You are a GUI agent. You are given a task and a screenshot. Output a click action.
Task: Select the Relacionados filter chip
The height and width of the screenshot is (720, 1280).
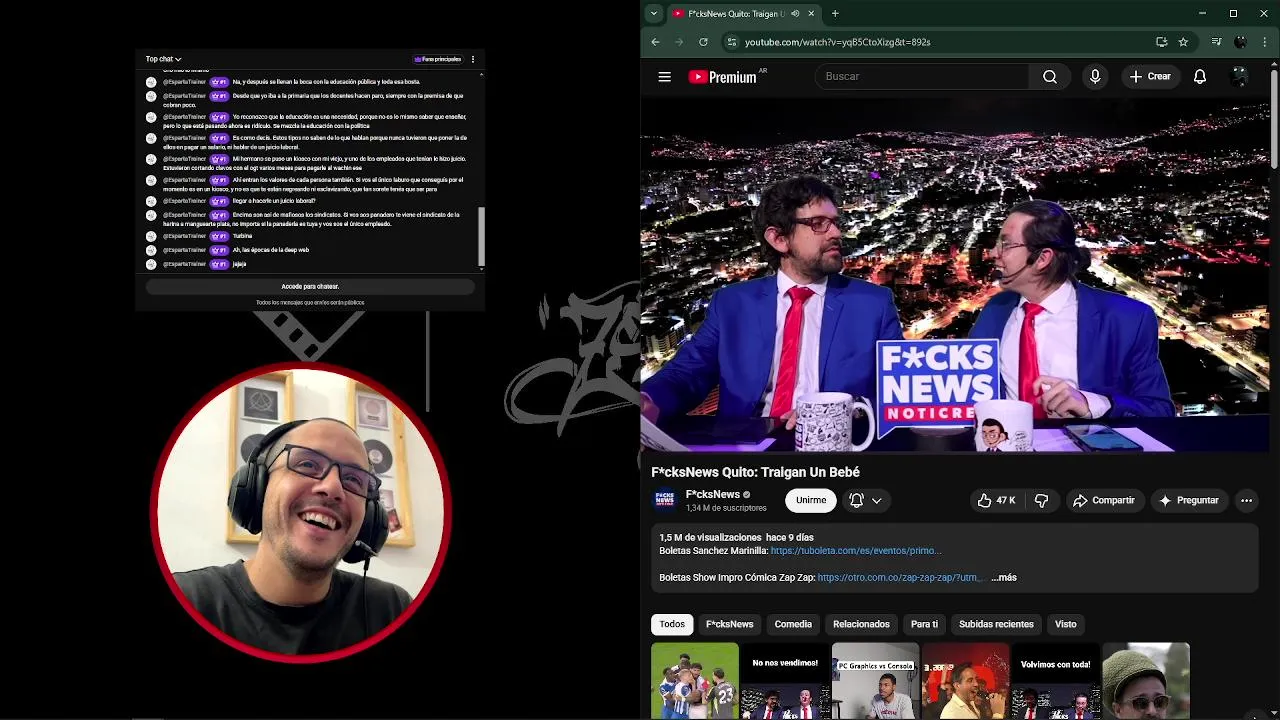(861, 624)
